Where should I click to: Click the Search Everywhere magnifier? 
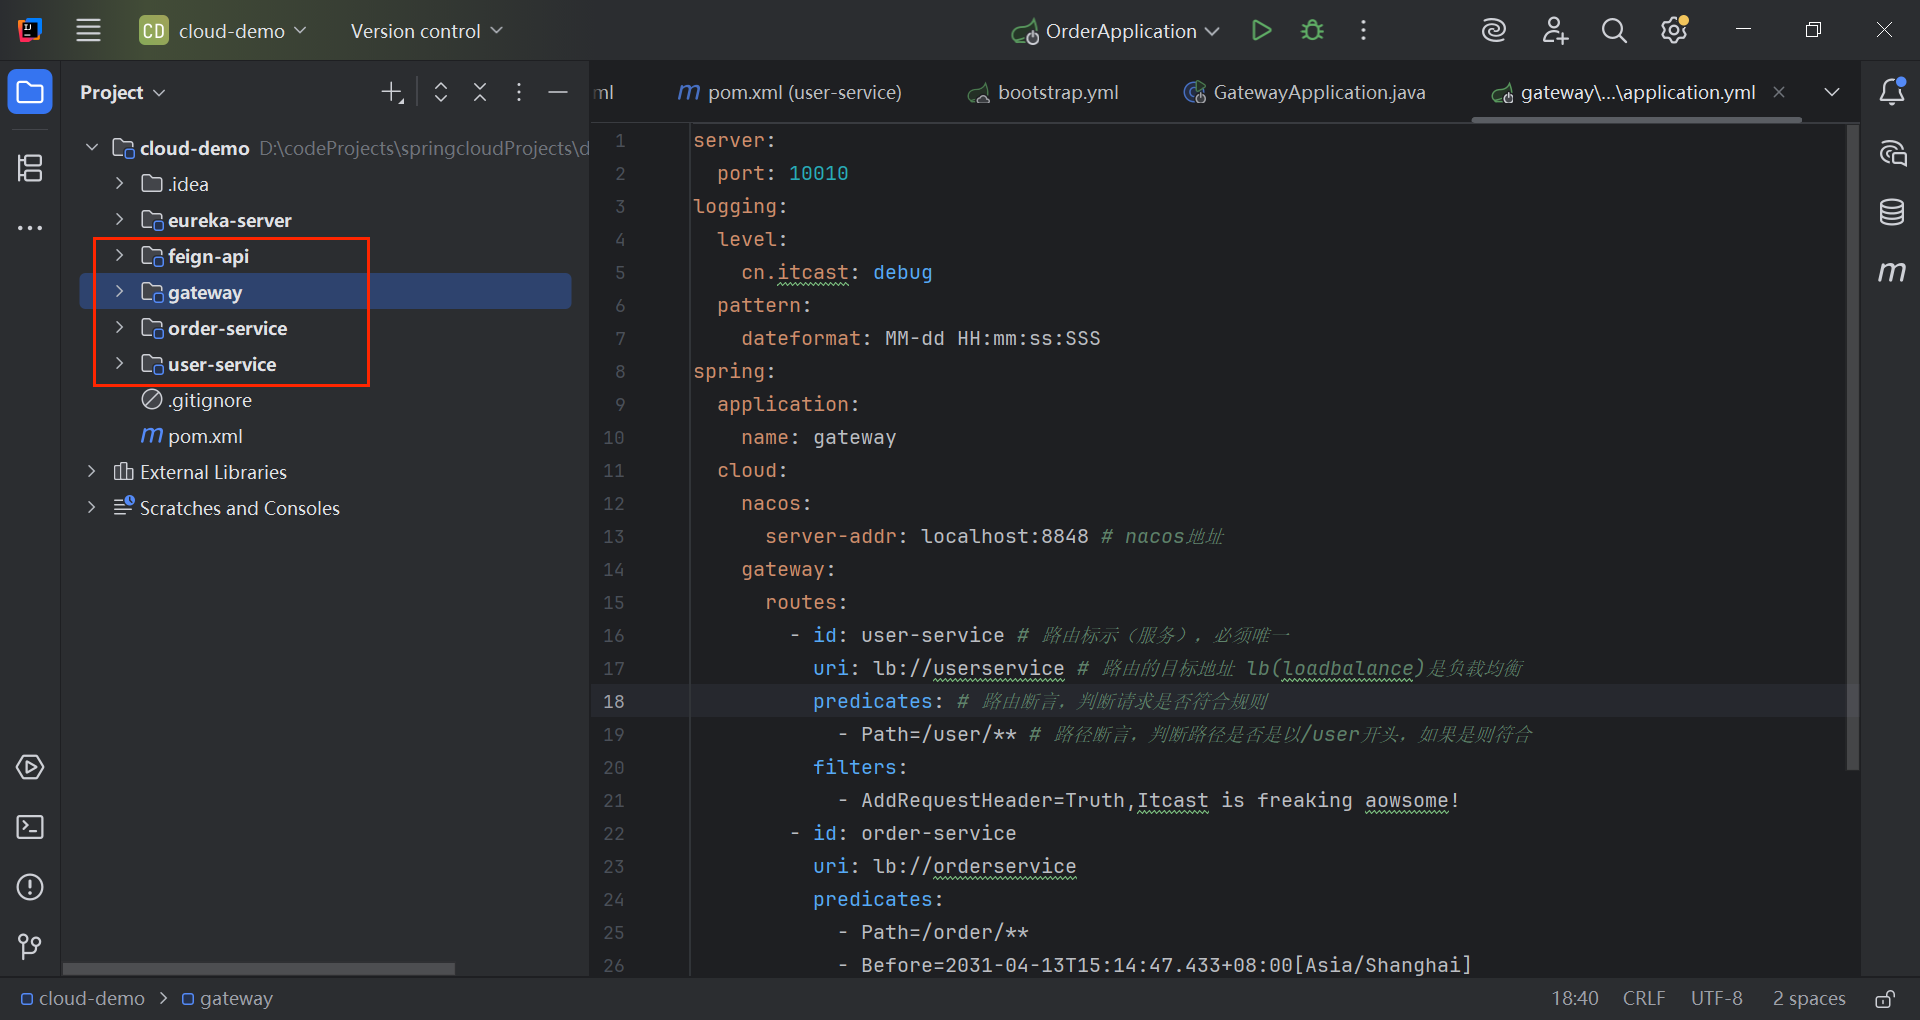(1614, 31)
